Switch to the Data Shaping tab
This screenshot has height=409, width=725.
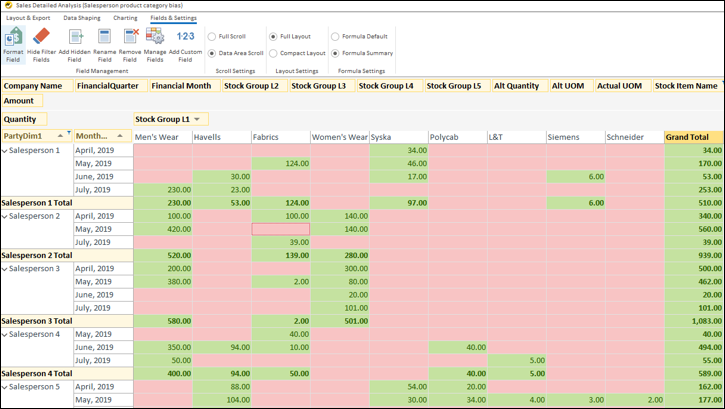[x=82, y=18]
